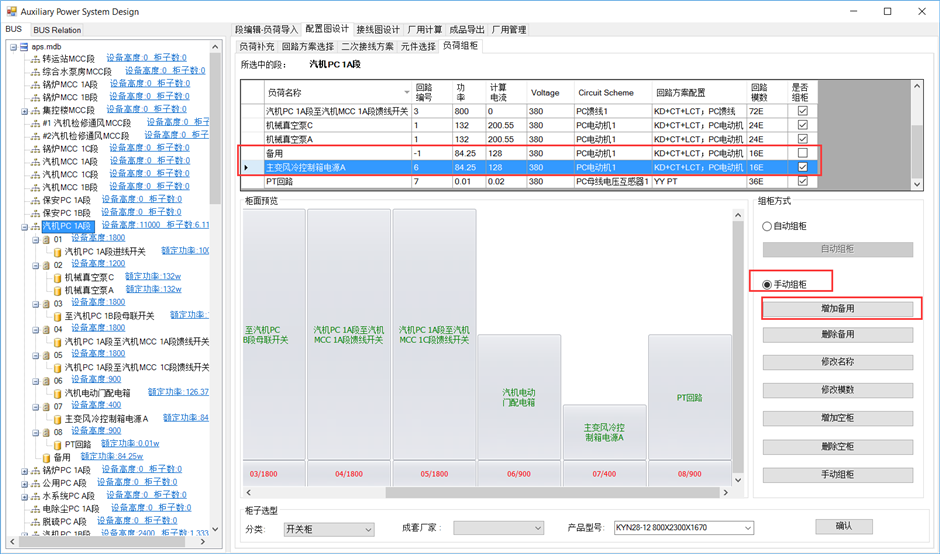Image resolution: width=940 pixels, height=554 pixels.
Task: Click the 汽机电动门配电箱 device icon in tree
Action: coord(58,393)
